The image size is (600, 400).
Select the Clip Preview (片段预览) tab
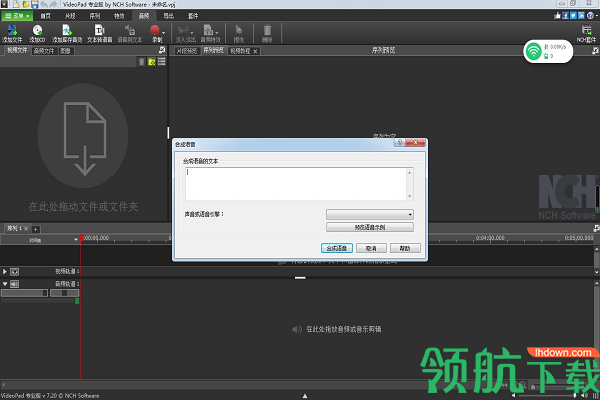click(x=187, y=51)
